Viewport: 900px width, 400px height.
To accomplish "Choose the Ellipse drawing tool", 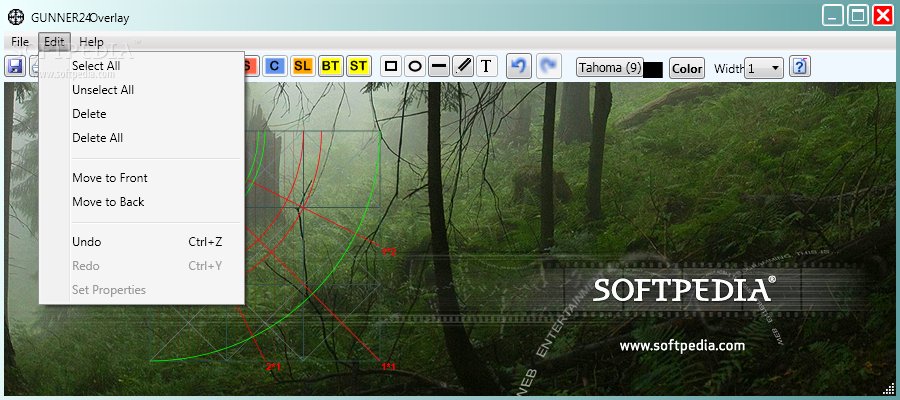I will tap(414, 67).
